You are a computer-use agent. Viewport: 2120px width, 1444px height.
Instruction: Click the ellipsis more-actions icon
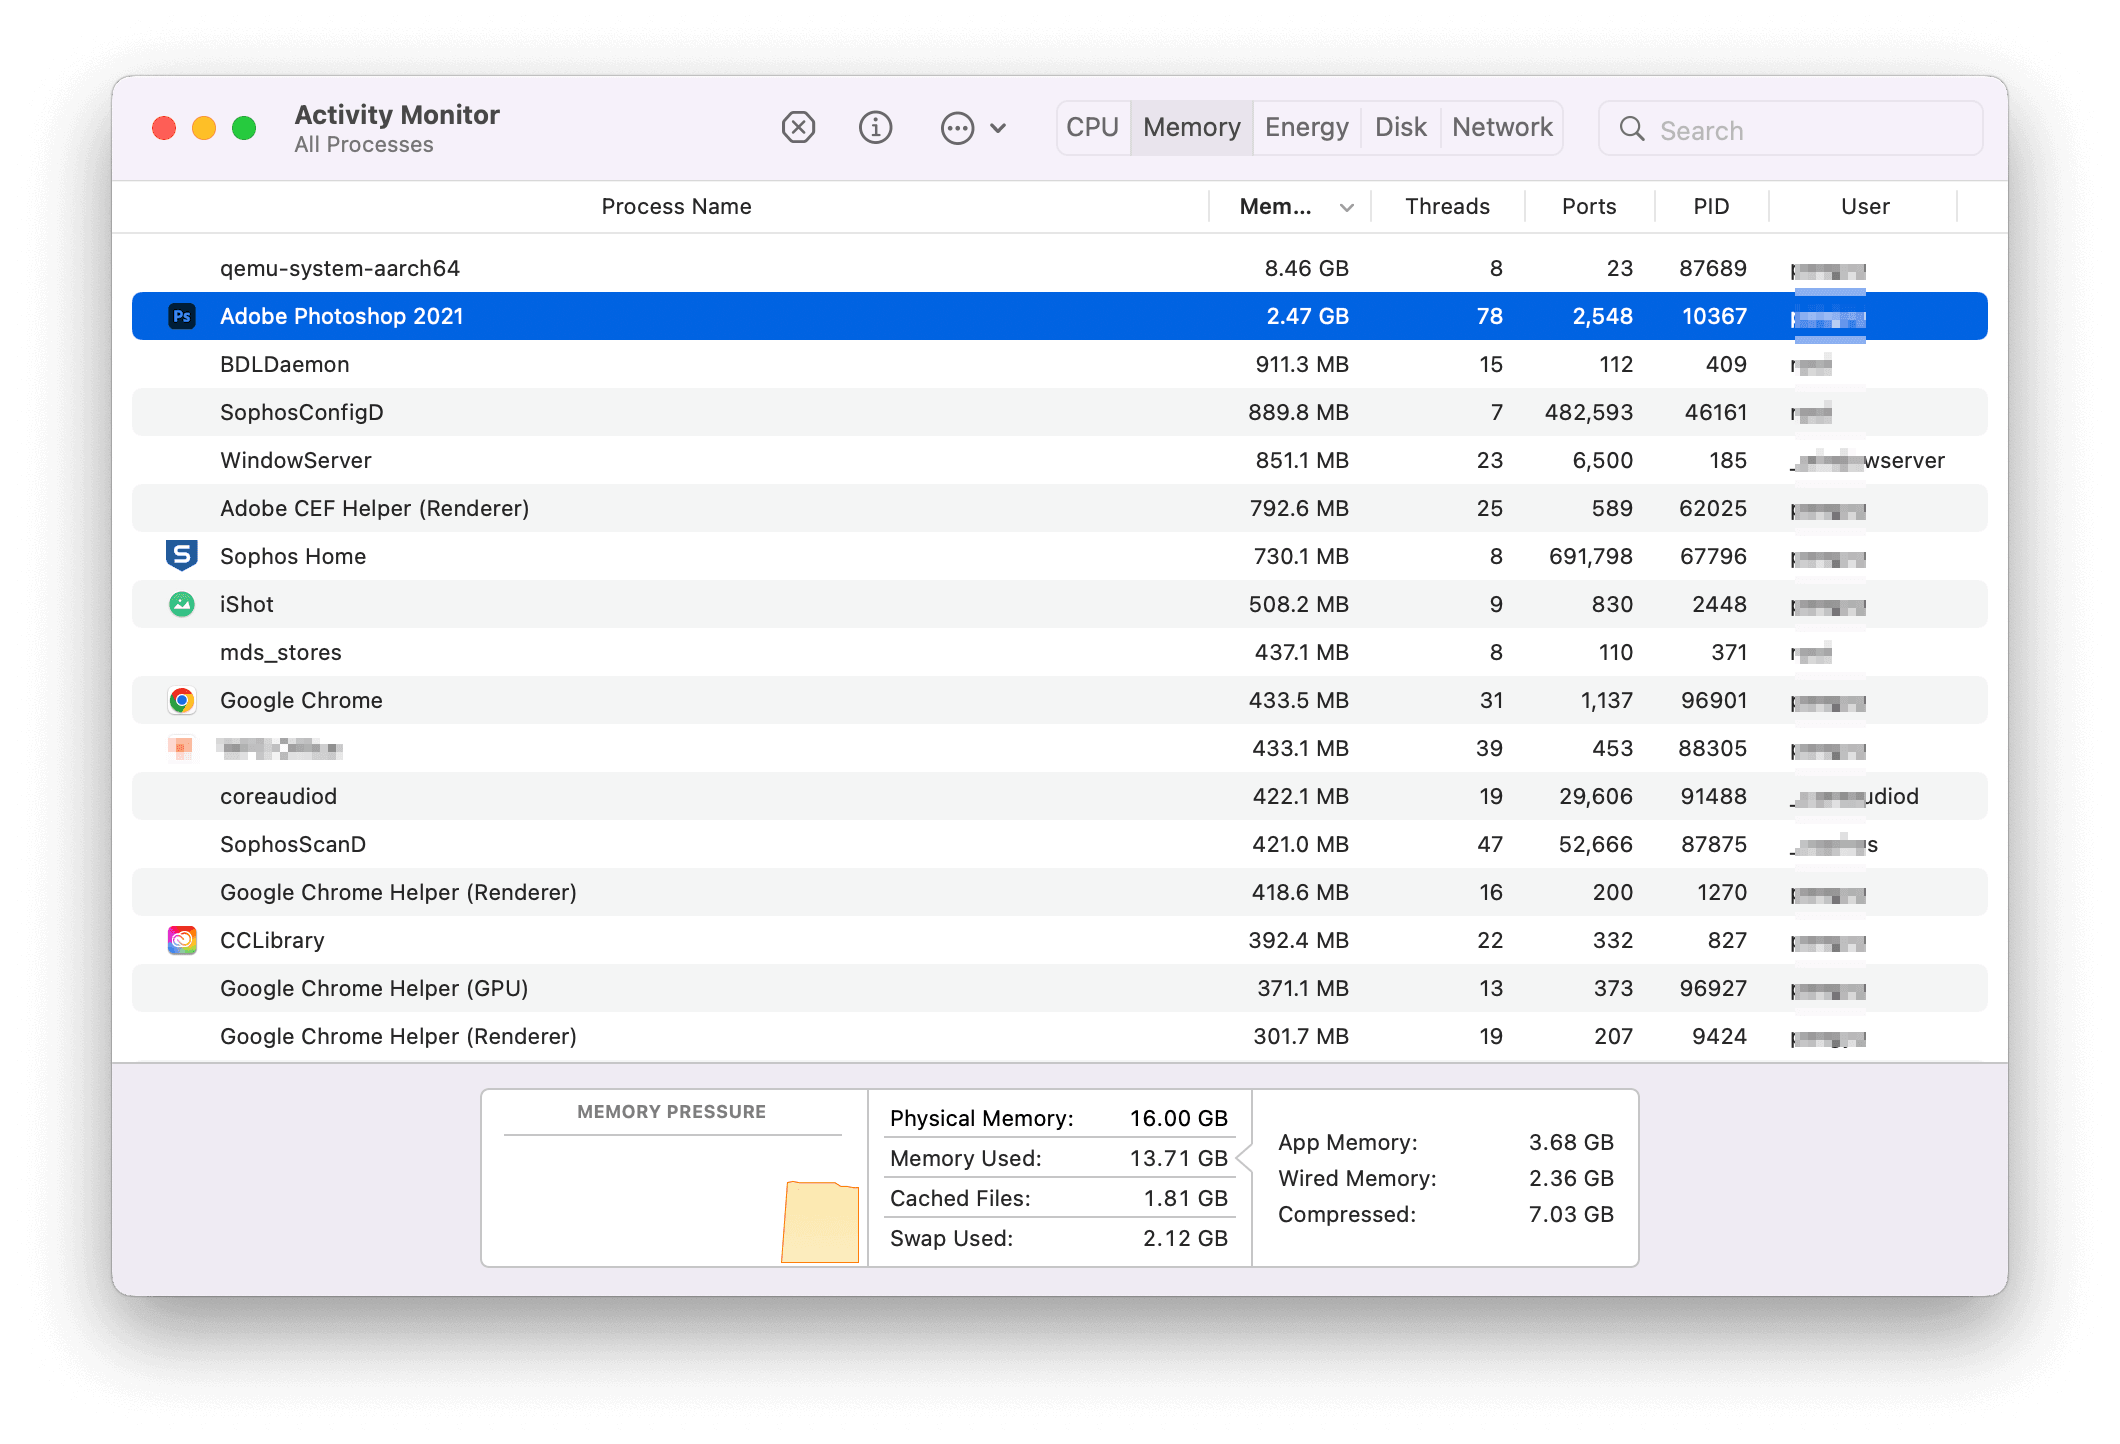point(957,128)
